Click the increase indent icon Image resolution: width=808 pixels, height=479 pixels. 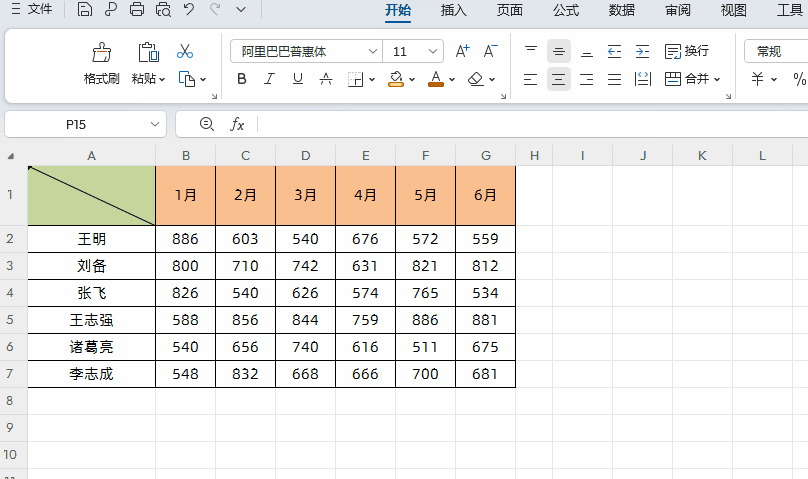pyautogui.click(x=642, y=51)
